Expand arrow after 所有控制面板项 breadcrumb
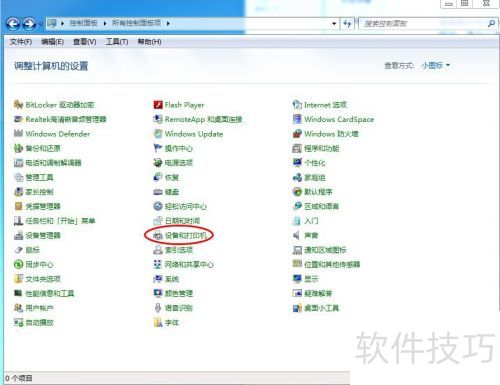The height and width of the screenshot is (385, 500). (x=168, y=23)
